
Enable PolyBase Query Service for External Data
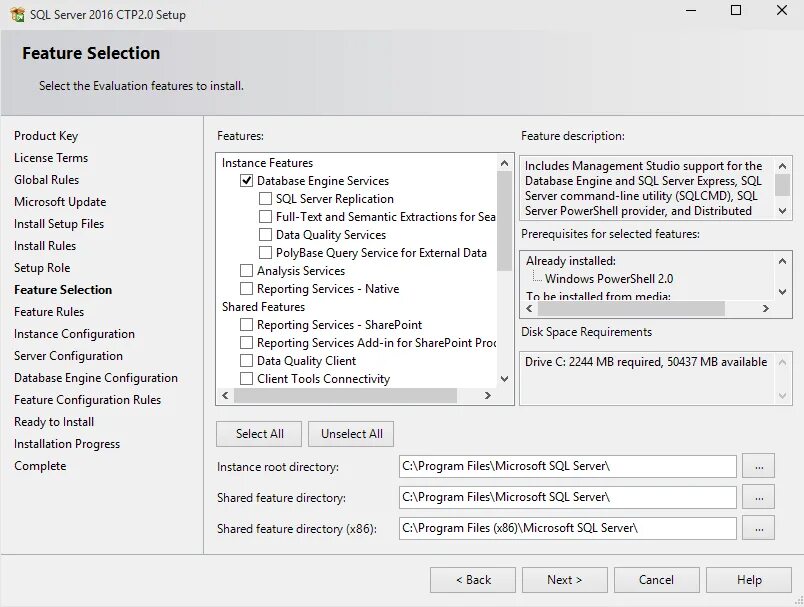[x=265, y=252]
